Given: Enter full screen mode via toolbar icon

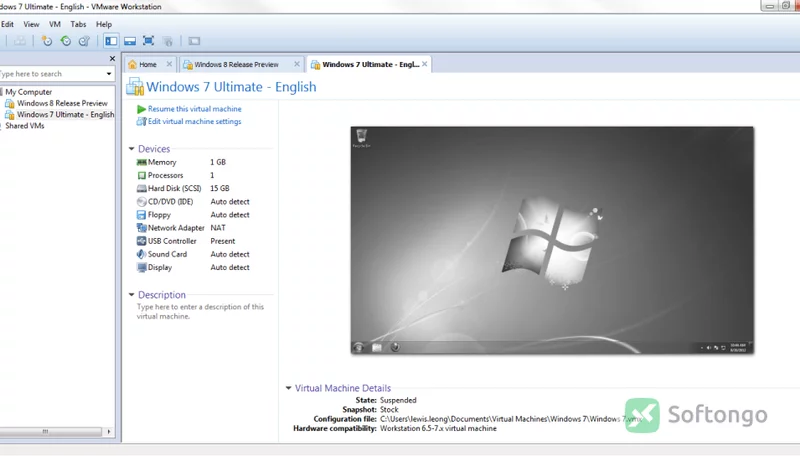Looking at the screenshot, I should click(148, 41).
